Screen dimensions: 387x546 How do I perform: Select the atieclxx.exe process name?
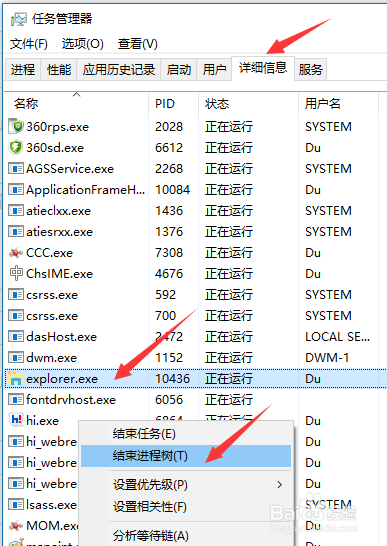click(x=59, y=211)
